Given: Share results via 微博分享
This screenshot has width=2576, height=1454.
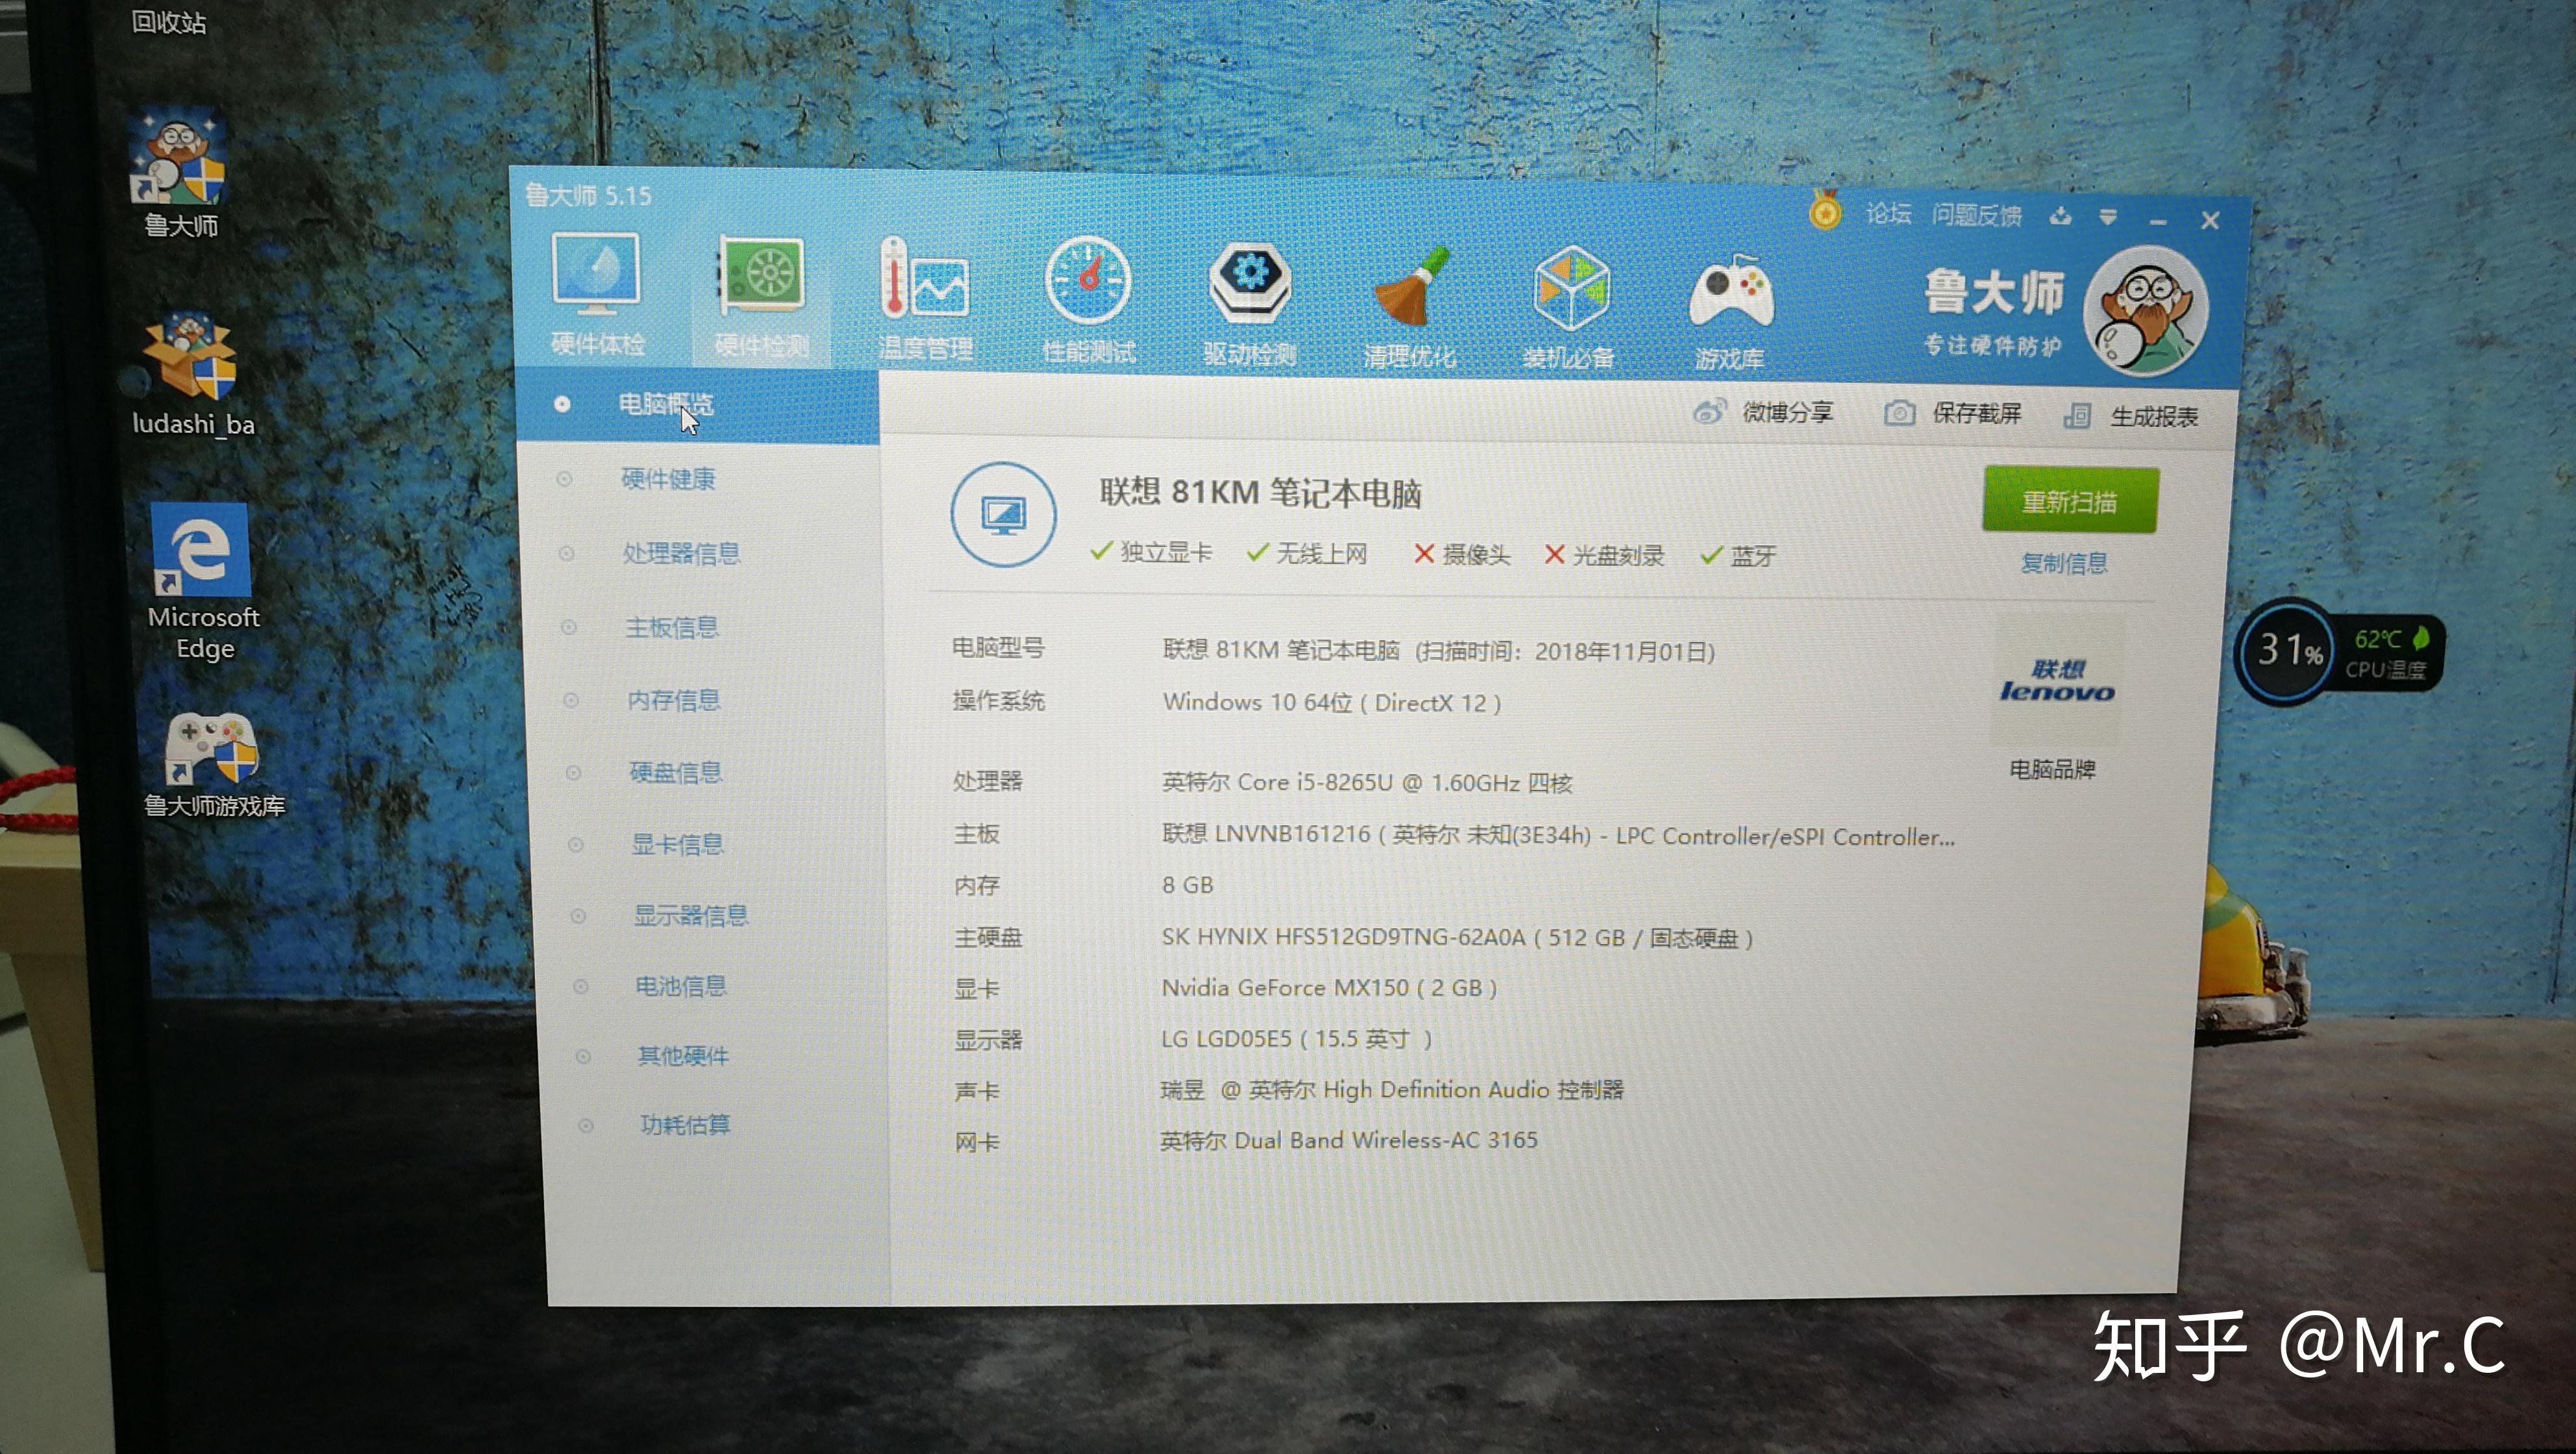Looking at the screenshot, I should coord(1763,412).
